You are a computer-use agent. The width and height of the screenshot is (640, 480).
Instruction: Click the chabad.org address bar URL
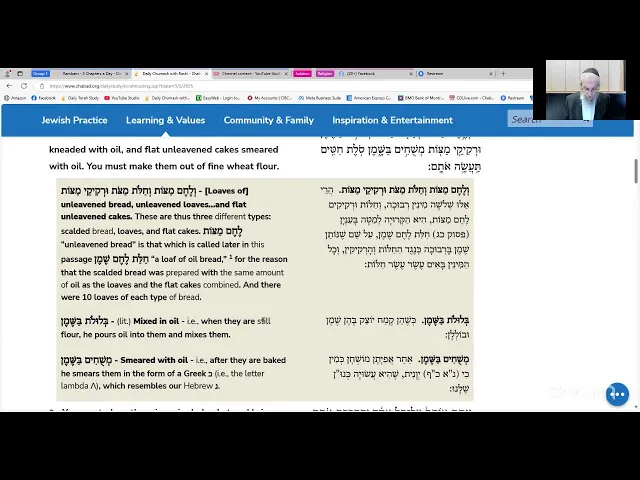point(121,86)
